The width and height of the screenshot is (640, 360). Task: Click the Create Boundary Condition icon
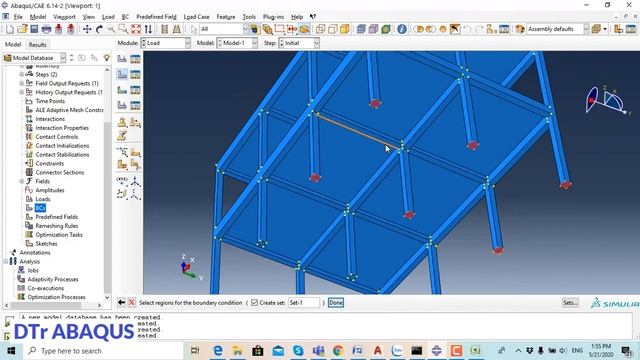click(122, 74)
